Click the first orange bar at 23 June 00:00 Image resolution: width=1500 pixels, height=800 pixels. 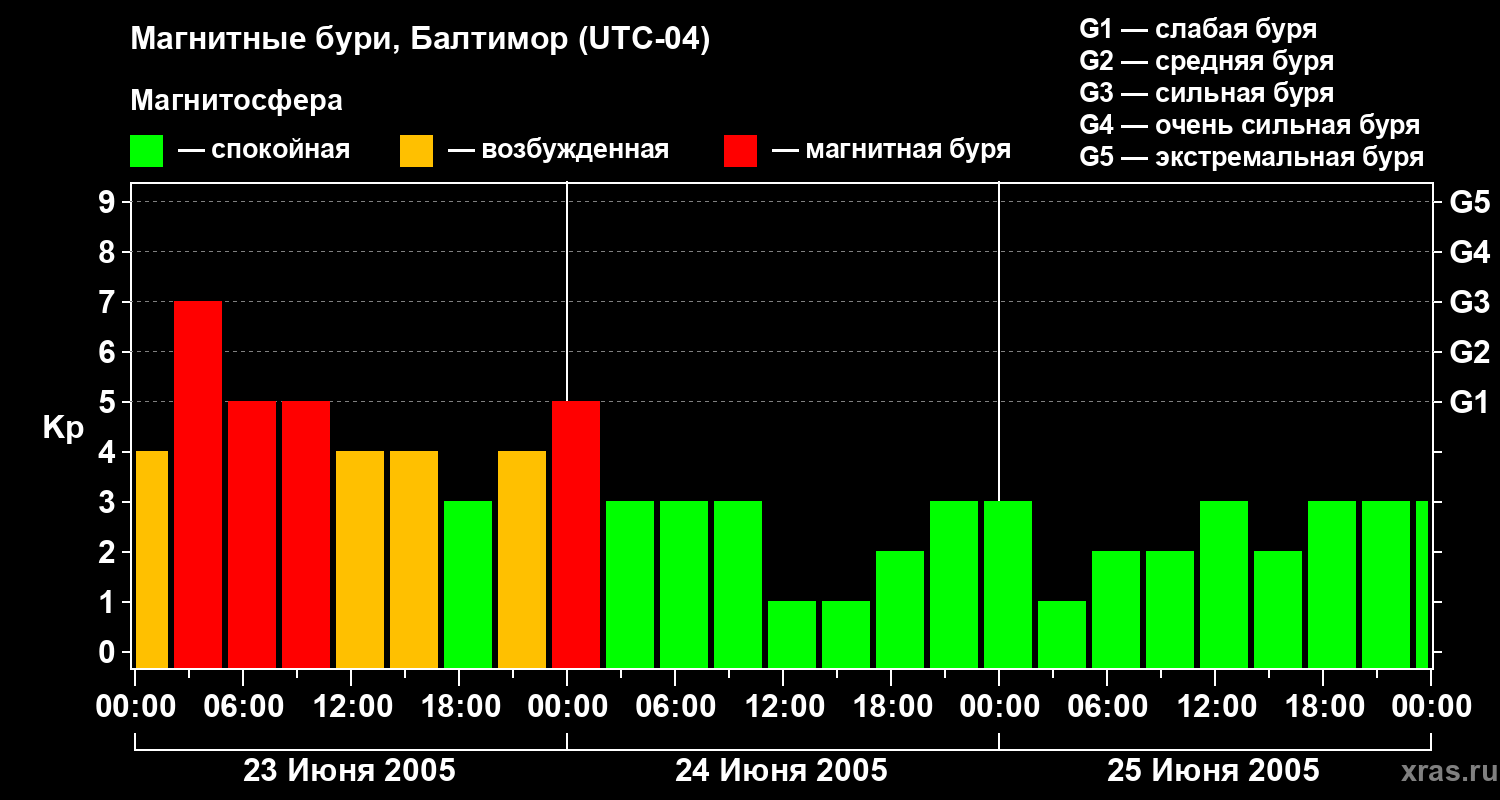pos(152,559)
